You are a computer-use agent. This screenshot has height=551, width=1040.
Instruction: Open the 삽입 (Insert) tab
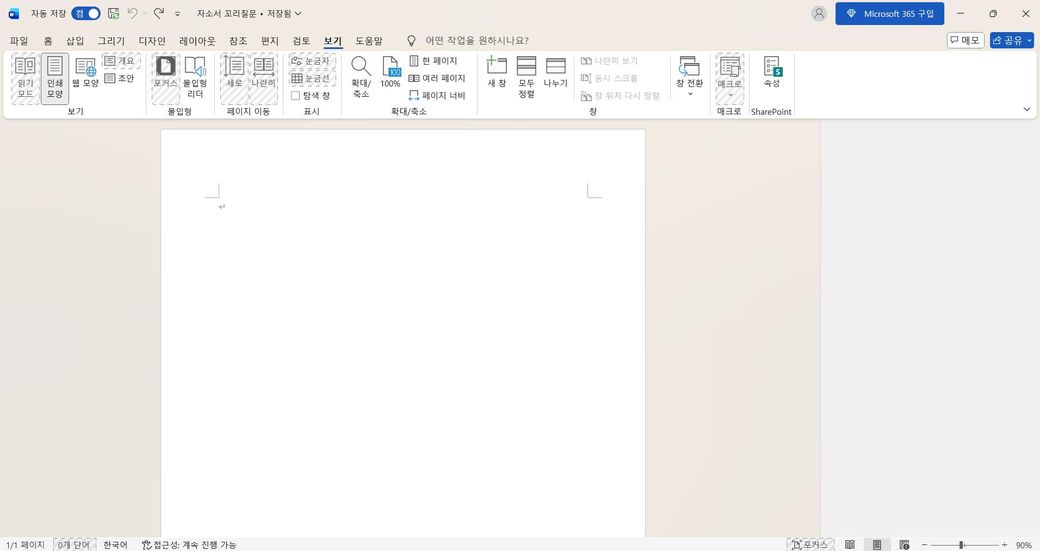point(75,41)
